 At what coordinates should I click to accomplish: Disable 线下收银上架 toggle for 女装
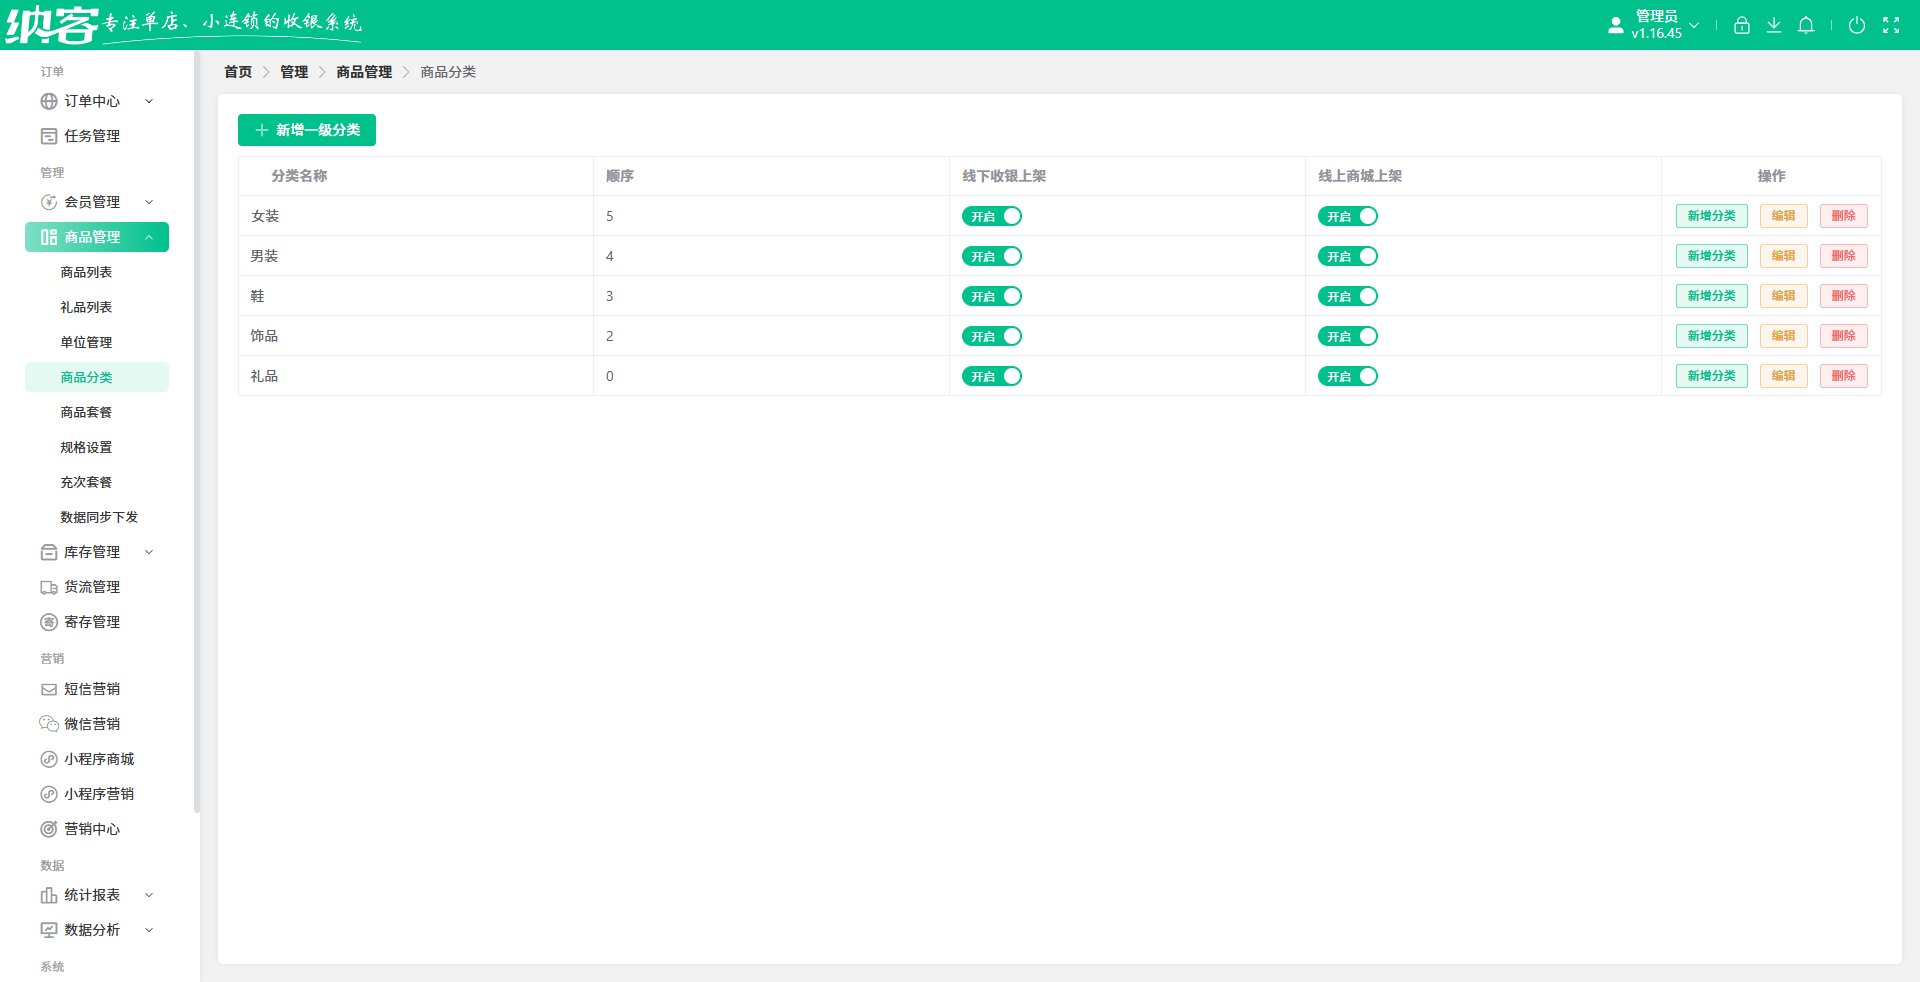[992, 216]
